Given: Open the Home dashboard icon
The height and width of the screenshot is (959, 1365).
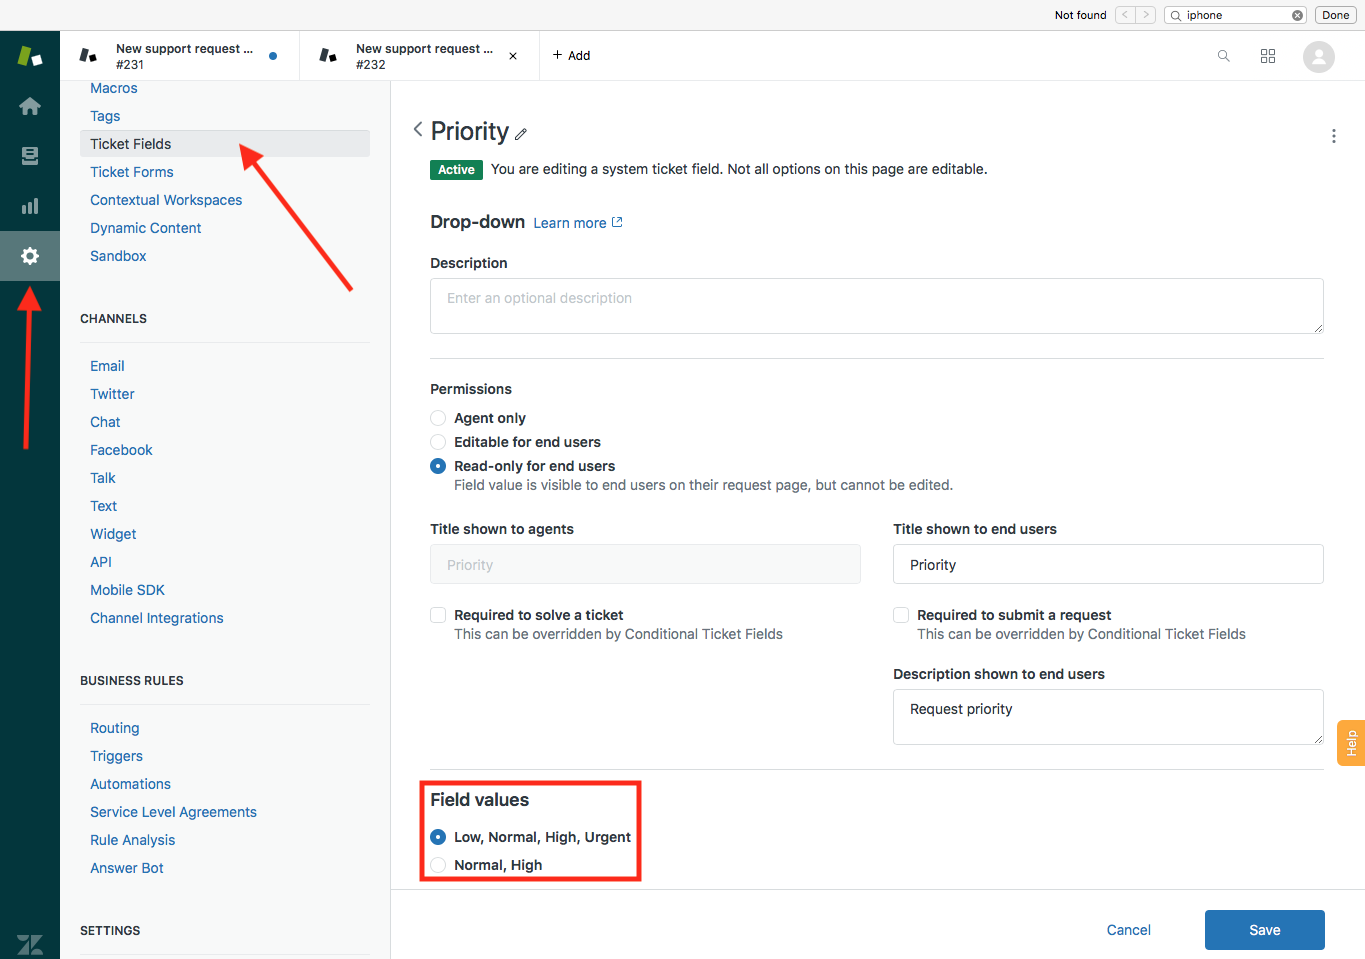Looking at the screenshot, I should [x=30, y=106].
